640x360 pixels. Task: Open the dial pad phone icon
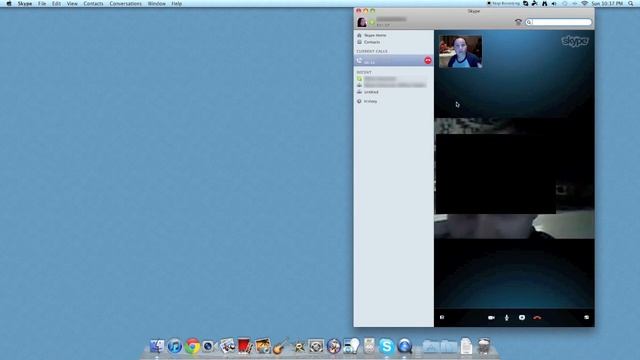click(518, 22)
